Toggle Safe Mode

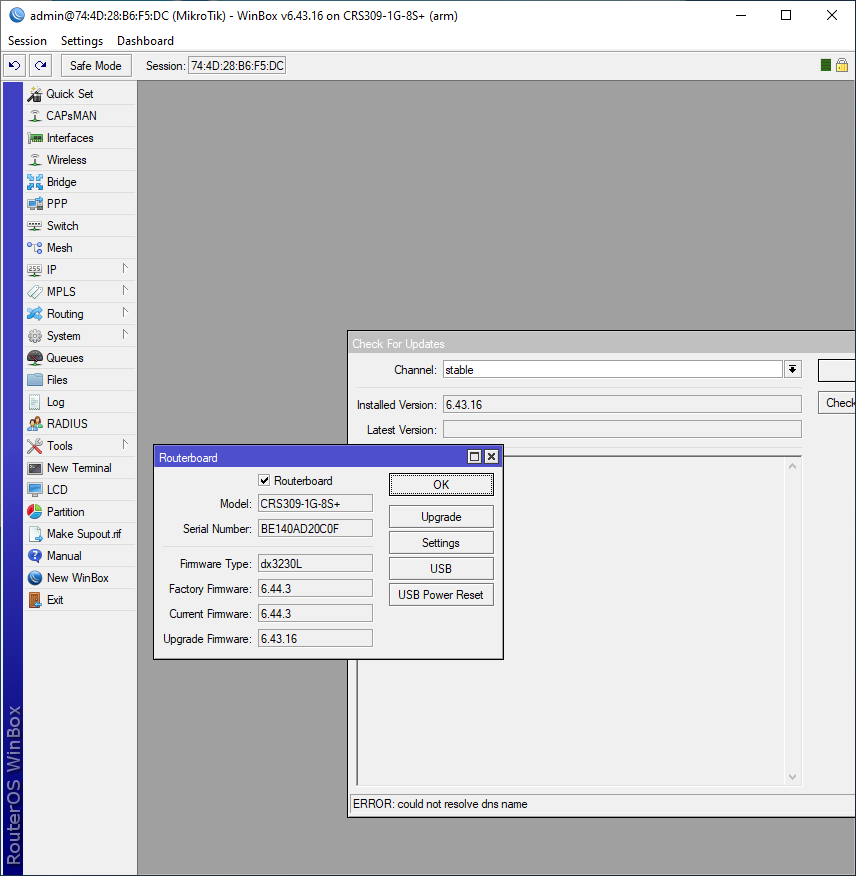(x=96, y=65)
